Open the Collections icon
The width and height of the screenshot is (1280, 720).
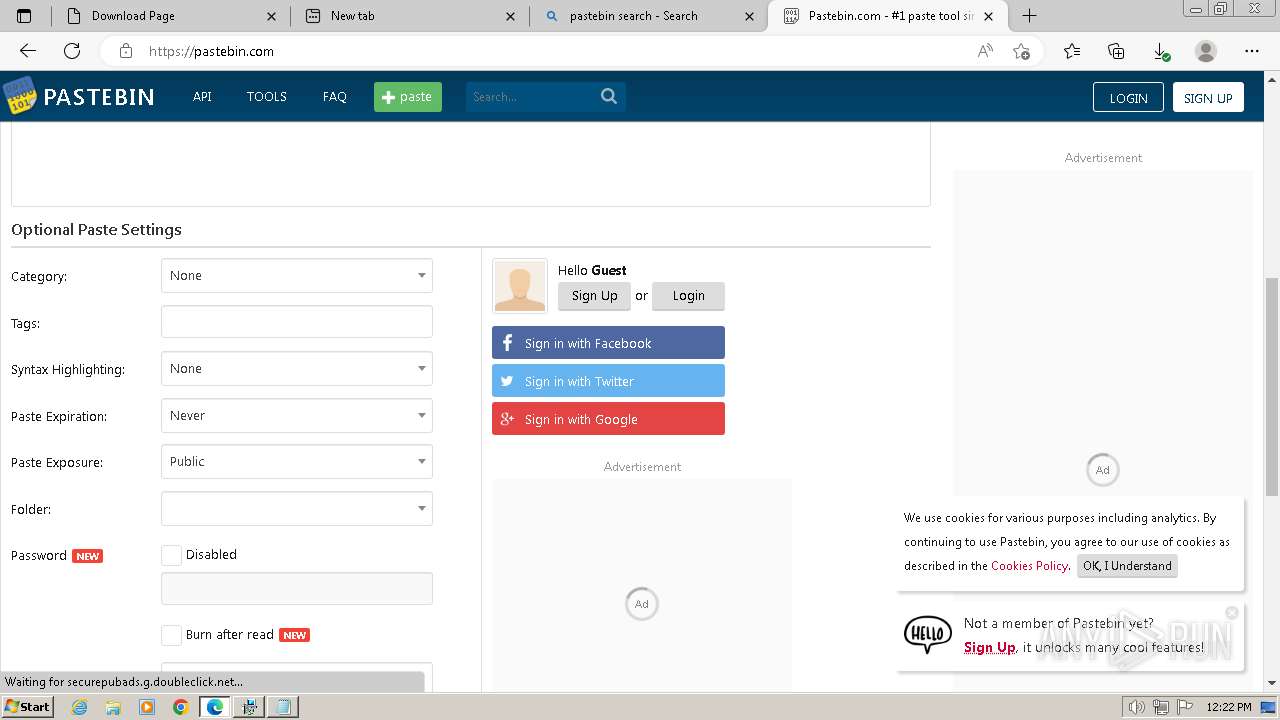pos(1116,51)
